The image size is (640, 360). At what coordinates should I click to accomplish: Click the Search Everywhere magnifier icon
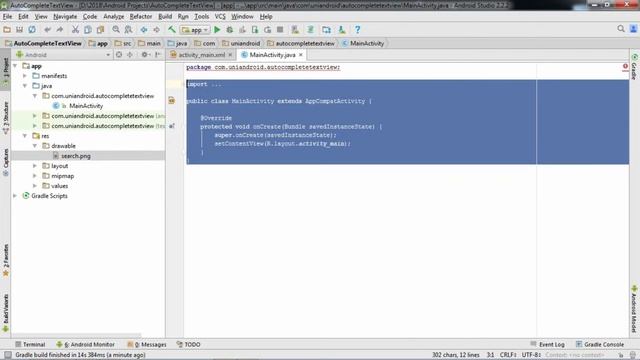click(621, 29)
